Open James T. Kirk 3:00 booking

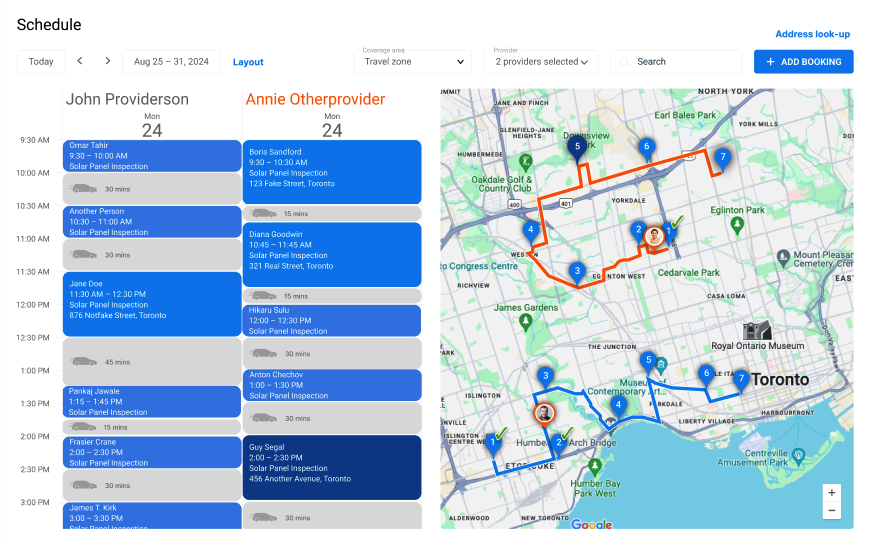click(152, 516)
